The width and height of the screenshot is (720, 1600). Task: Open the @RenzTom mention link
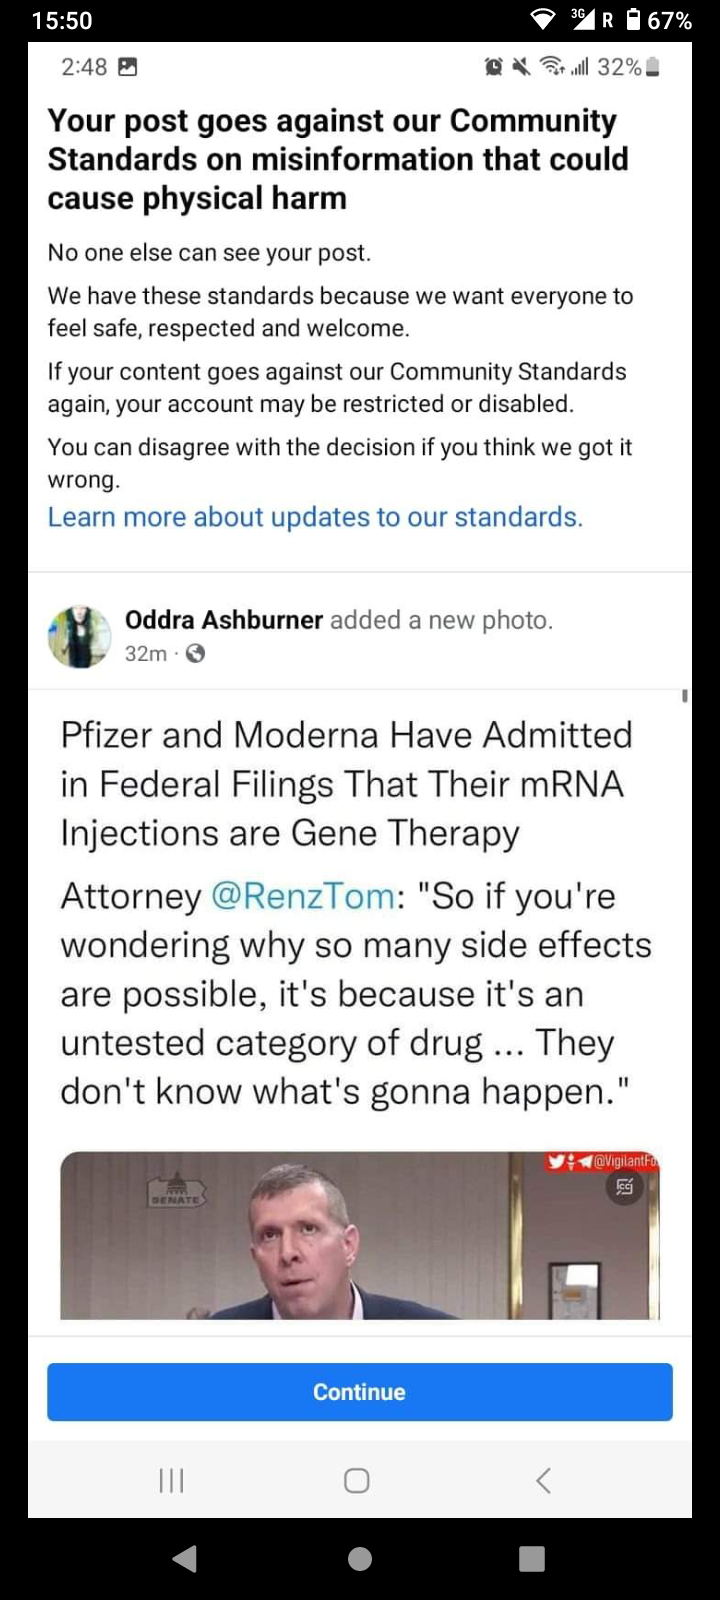click(303, 896)
